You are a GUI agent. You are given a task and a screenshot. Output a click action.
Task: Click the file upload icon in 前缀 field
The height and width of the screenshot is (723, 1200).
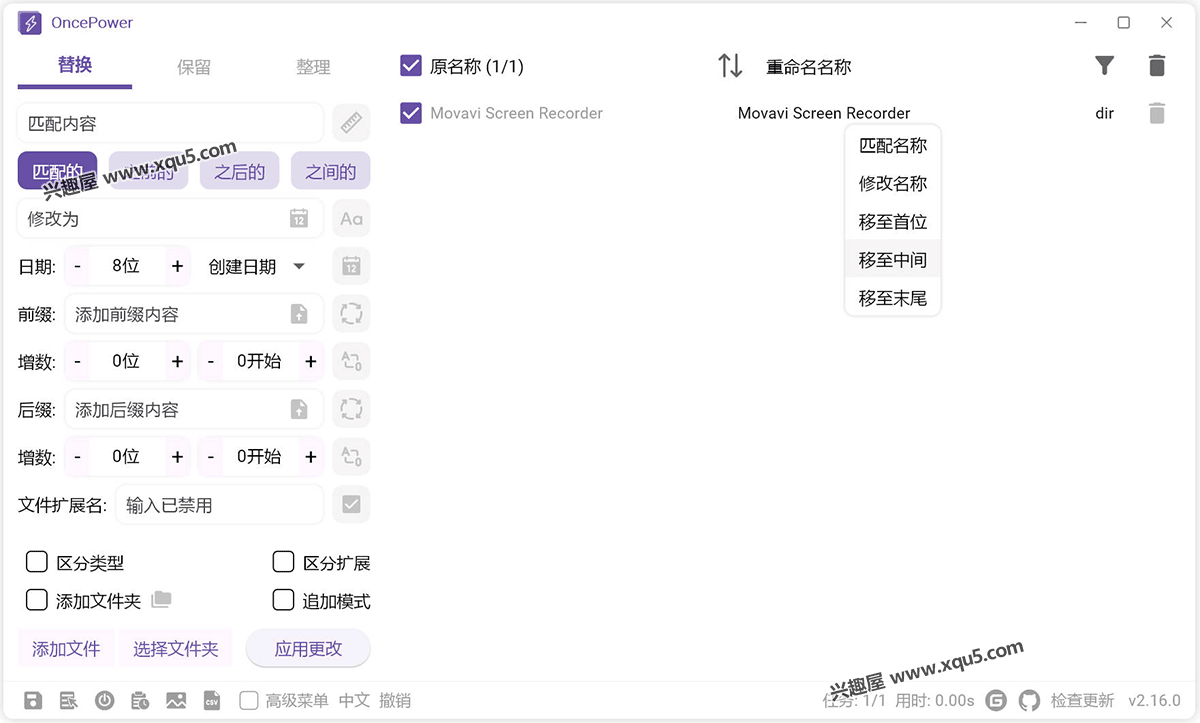(x=298, y=314)
